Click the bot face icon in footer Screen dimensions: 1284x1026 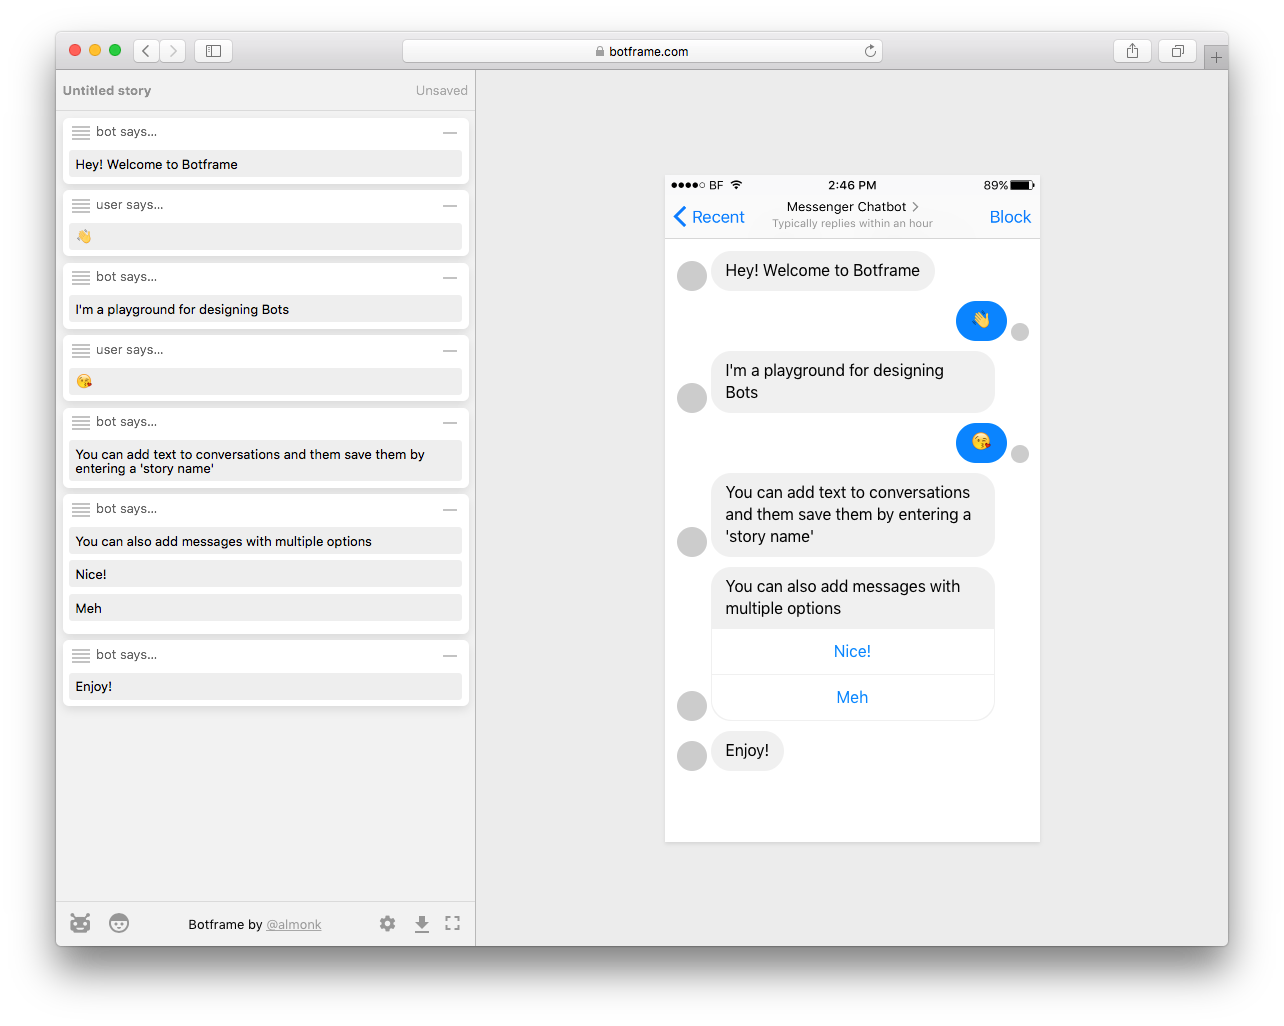click(x=80, y=923)
